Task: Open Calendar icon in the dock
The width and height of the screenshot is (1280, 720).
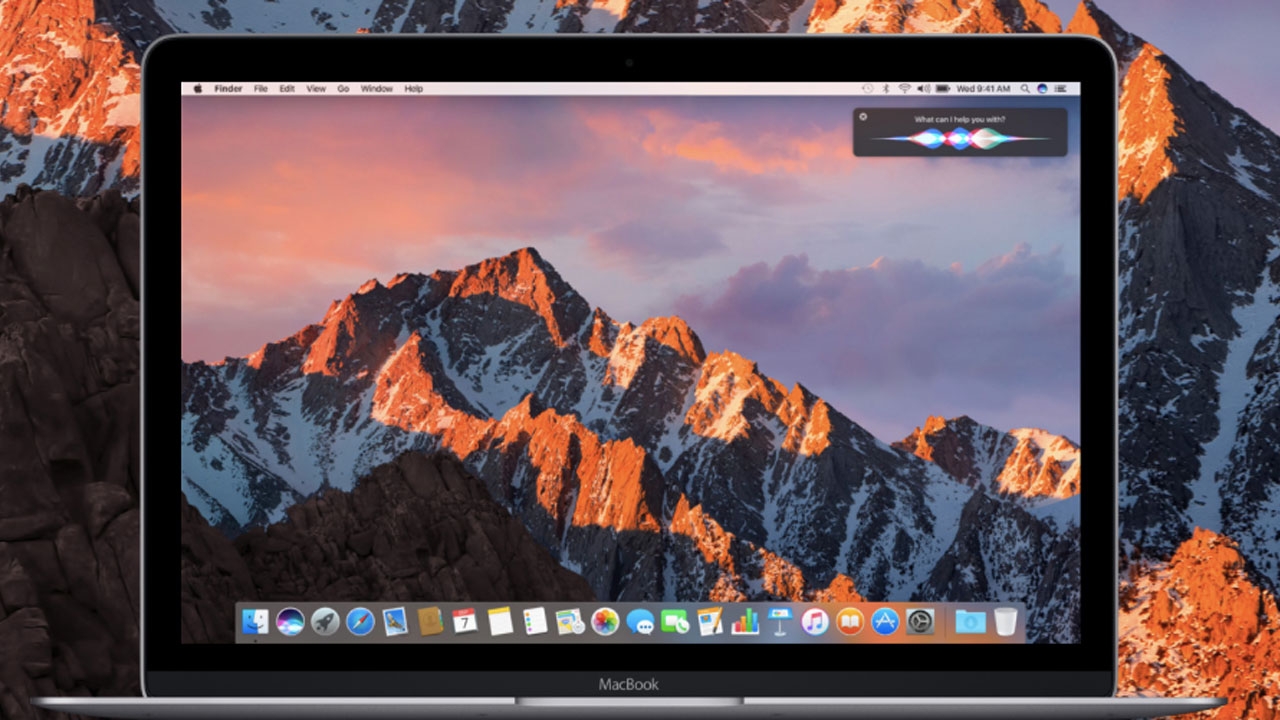Action: (x=465, y=621)
